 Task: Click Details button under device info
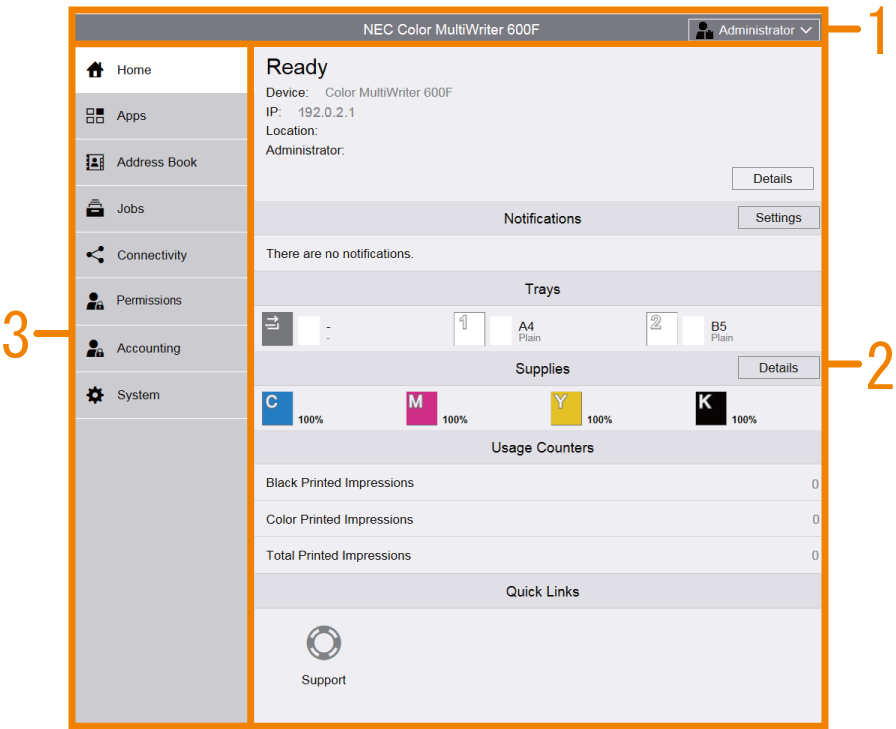[772, 178]
